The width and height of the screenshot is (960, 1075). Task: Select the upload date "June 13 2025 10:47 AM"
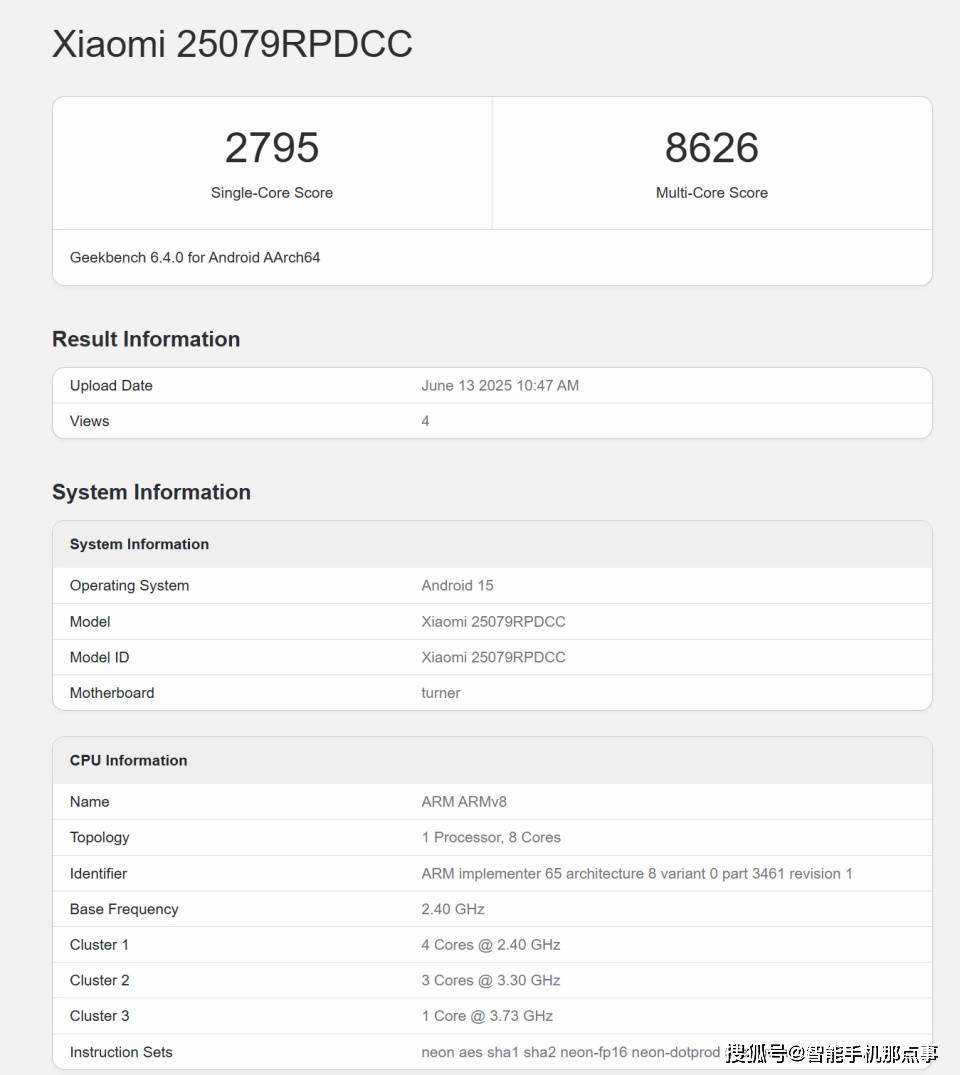click(x=500, y=385)
